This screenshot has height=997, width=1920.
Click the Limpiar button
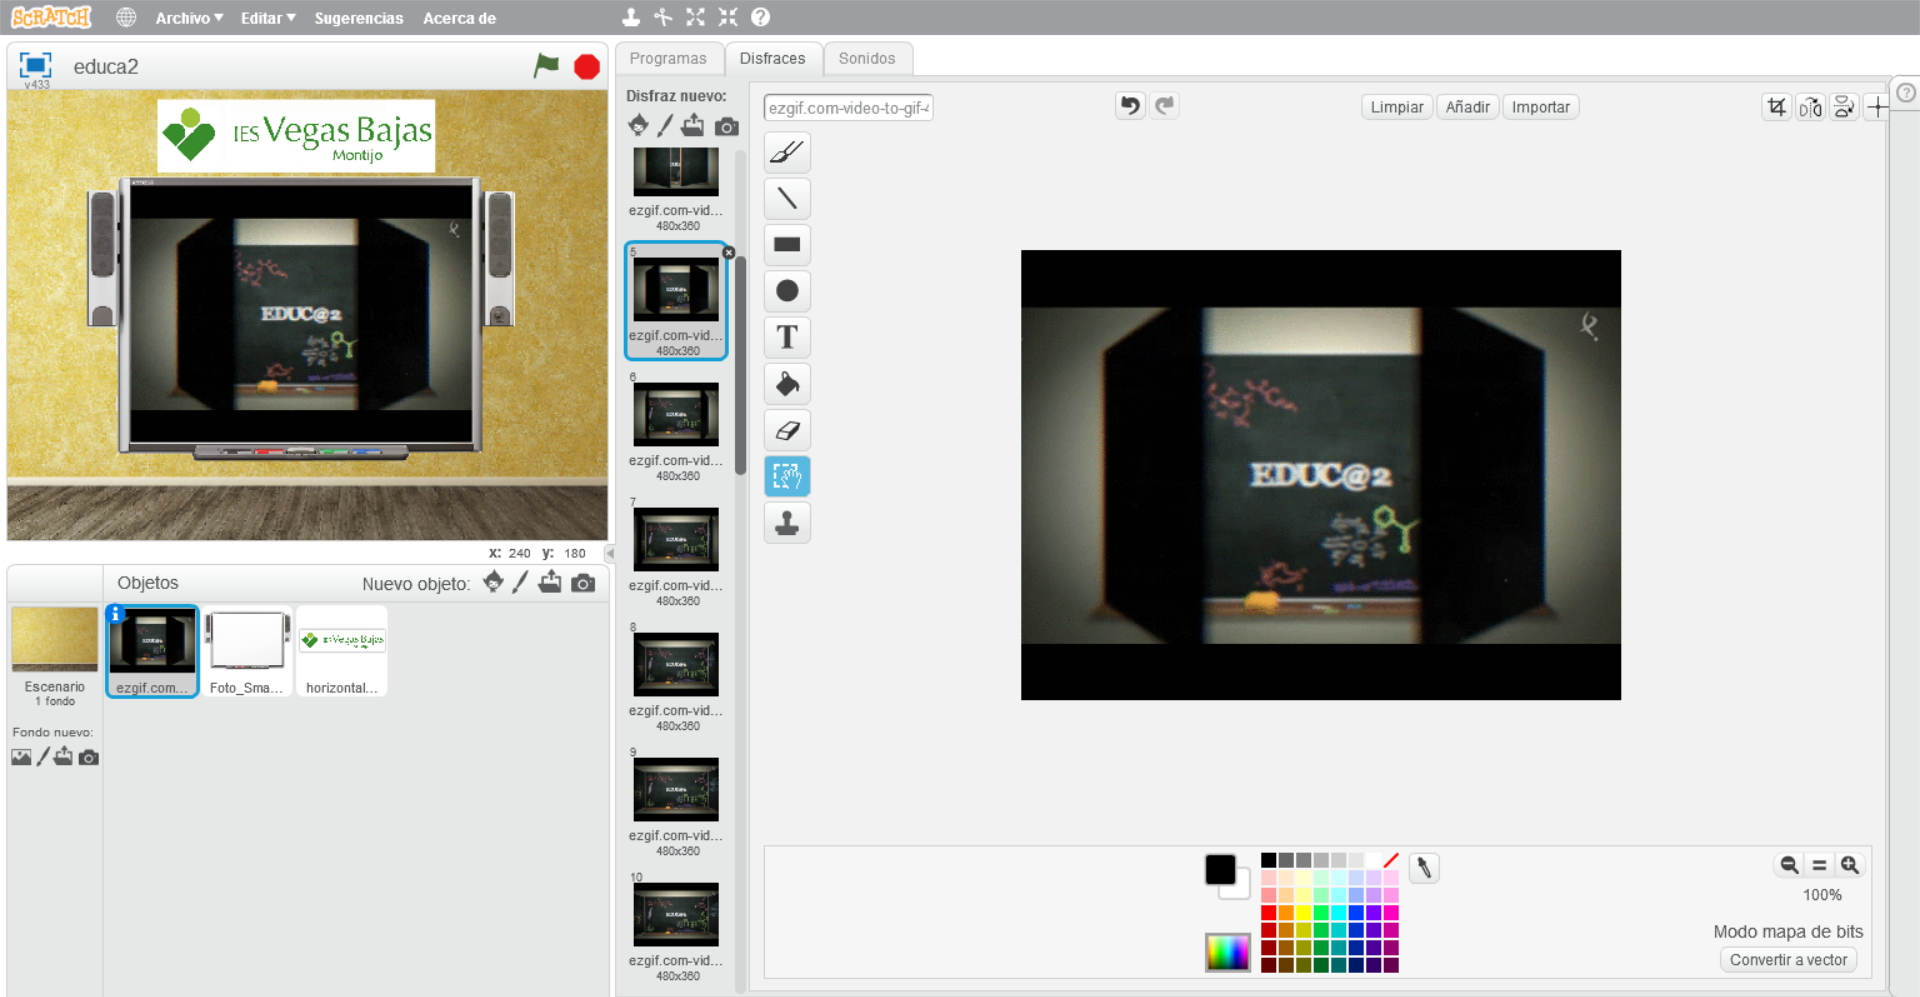click(1396, 107)
